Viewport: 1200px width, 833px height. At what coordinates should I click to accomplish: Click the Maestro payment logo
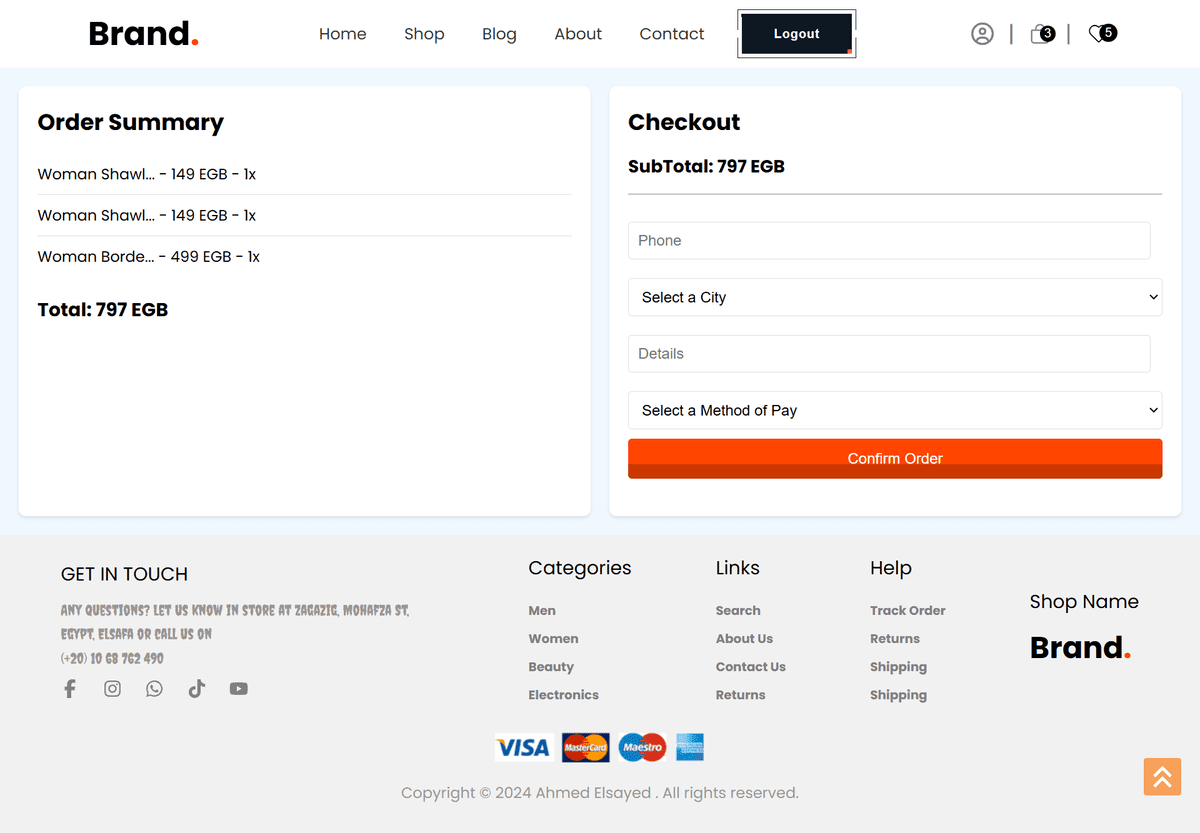[642, 747]
